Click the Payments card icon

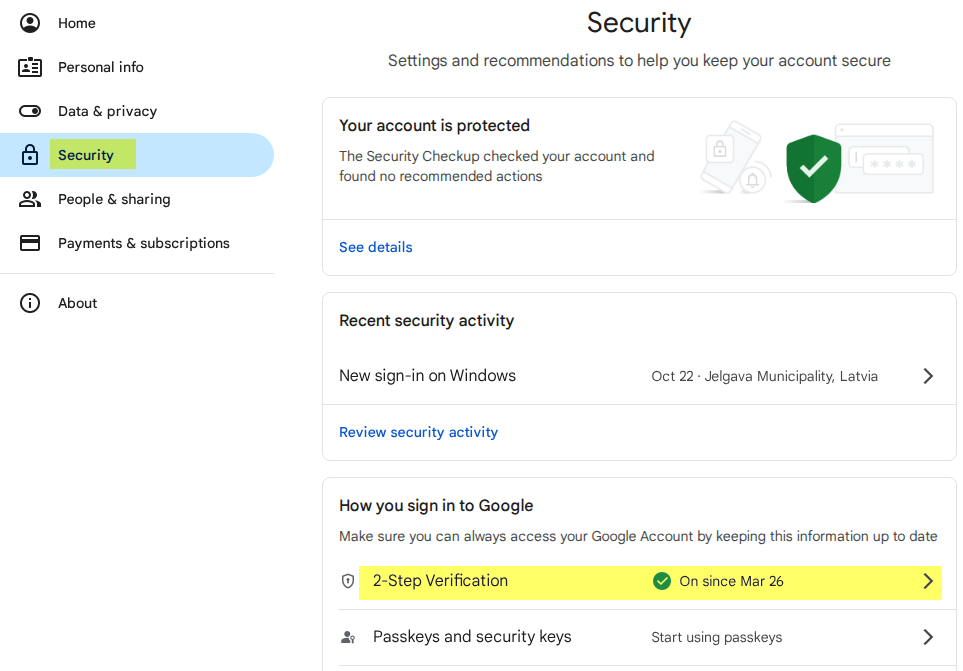tap(30, 243)
